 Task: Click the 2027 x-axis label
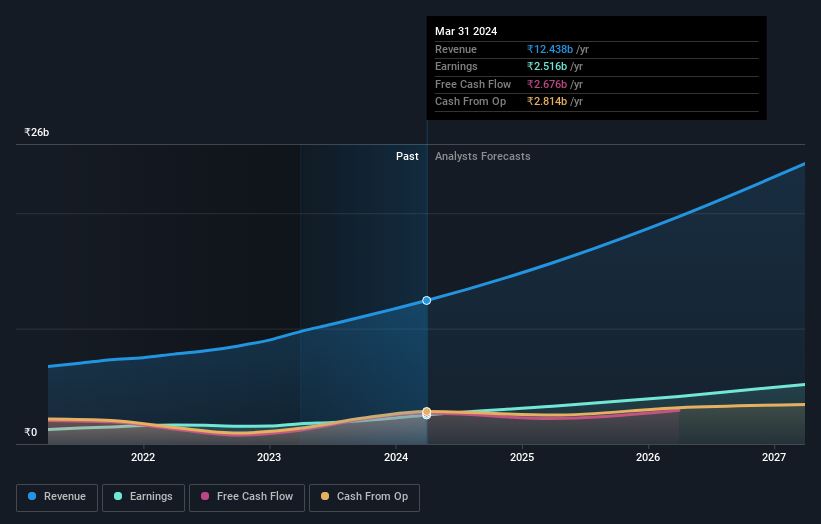[x=774, y=458]
